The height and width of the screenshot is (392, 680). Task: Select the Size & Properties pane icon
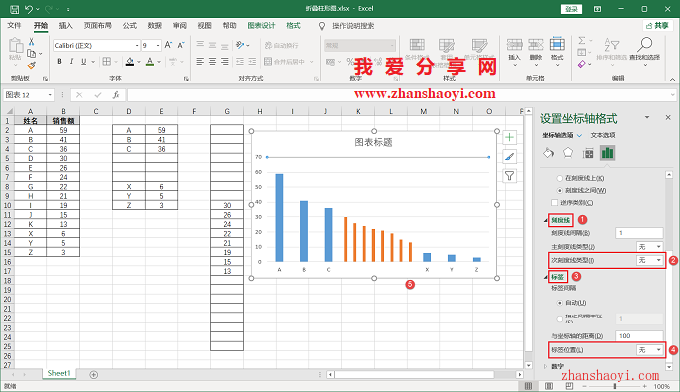(588, 153)
